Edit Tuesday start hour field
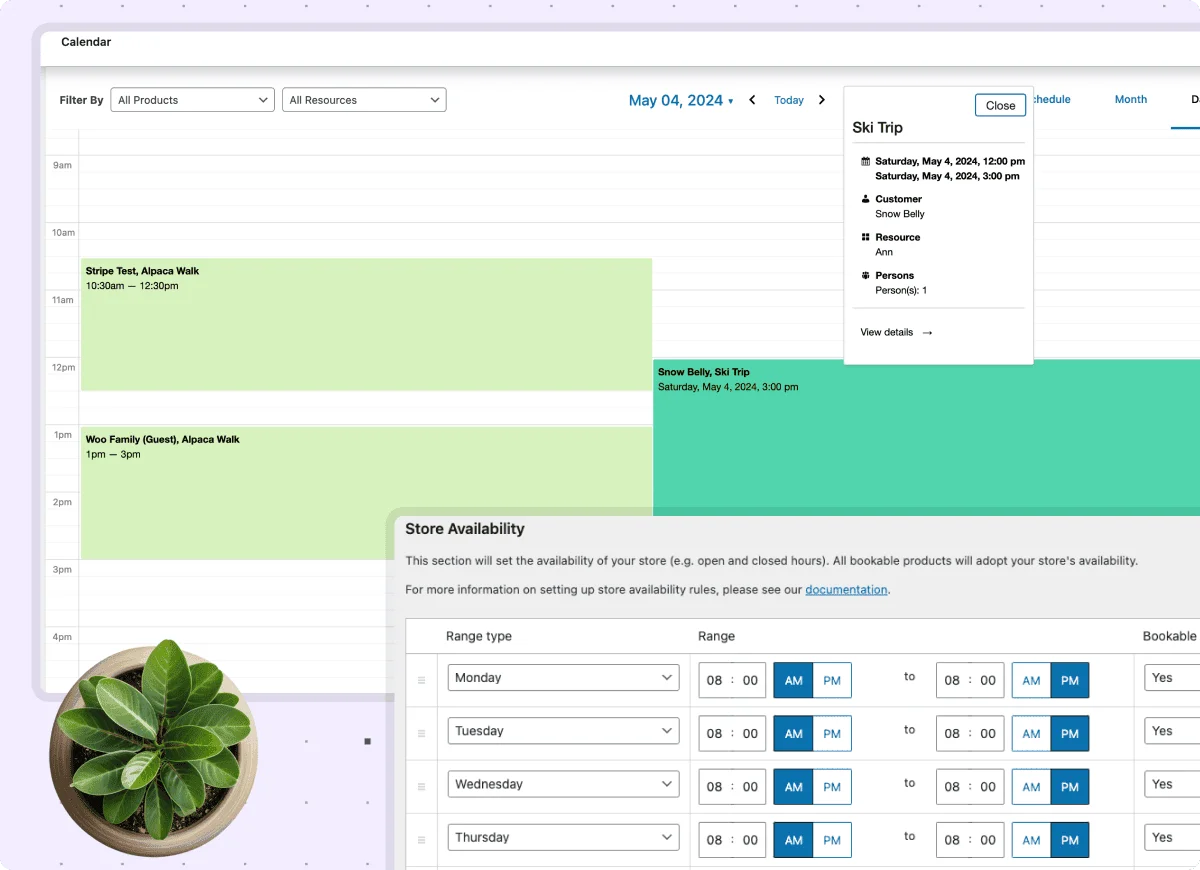This screenshot has height=870, width=1200. point(714,733)
